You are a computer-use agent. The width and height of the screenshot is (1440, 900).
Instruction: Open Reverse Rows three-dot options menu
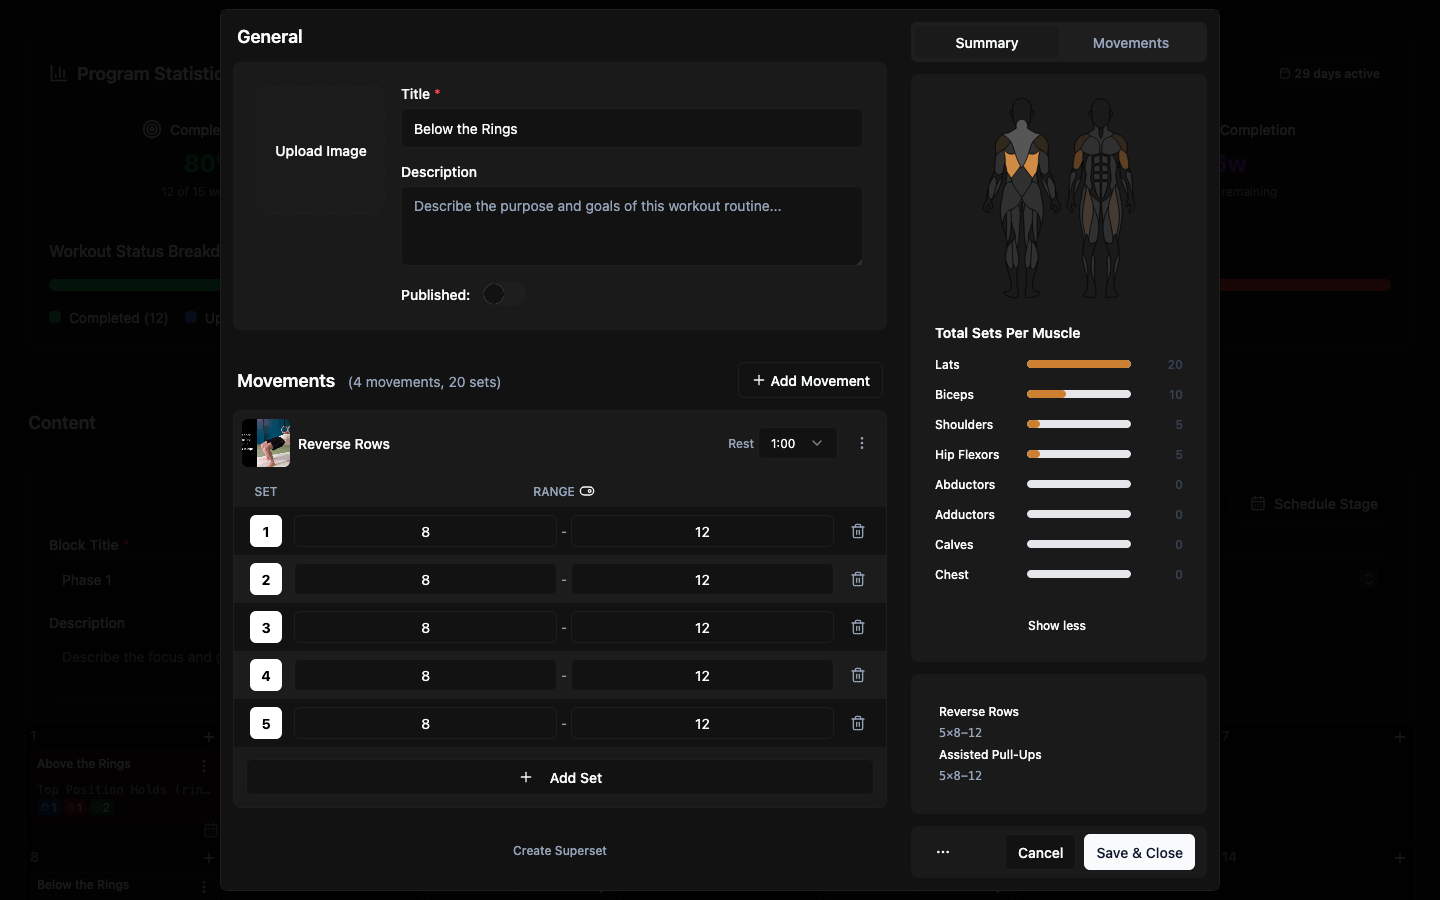click(x=862, y=444)
